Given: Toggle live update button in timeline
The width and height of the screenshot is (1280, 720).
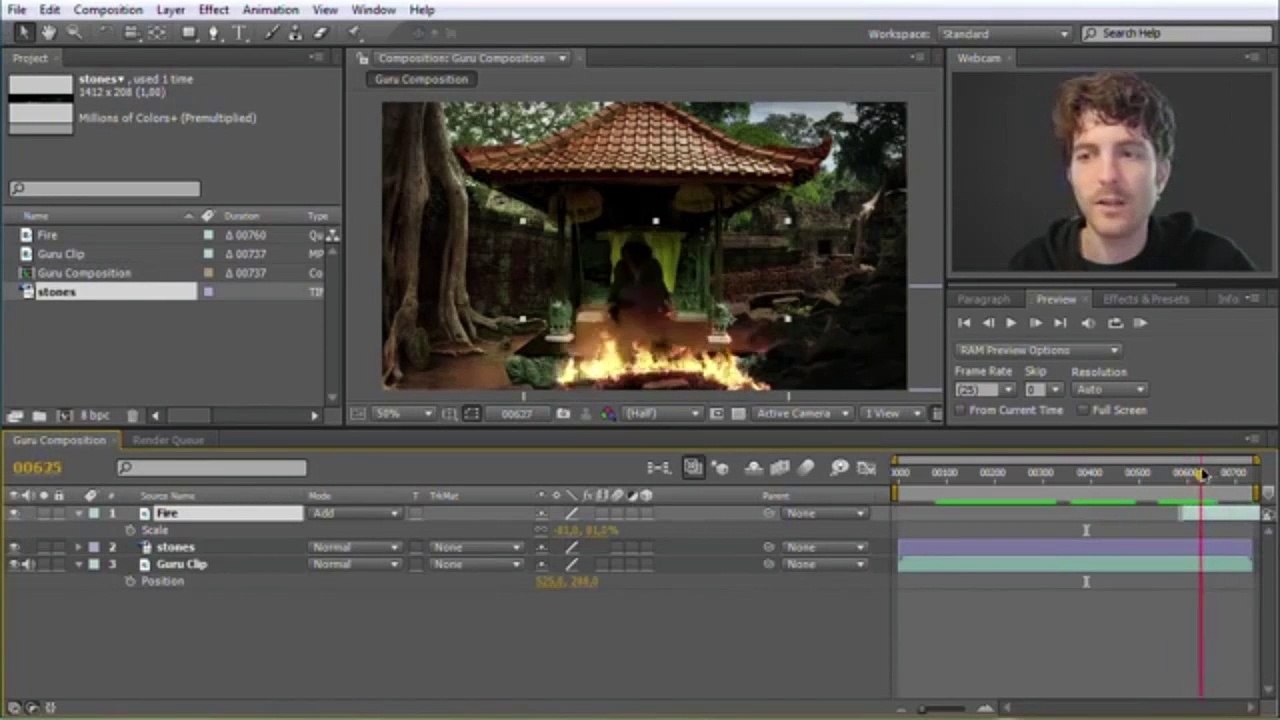Looking at the screenshot, I should click(693, 467).
